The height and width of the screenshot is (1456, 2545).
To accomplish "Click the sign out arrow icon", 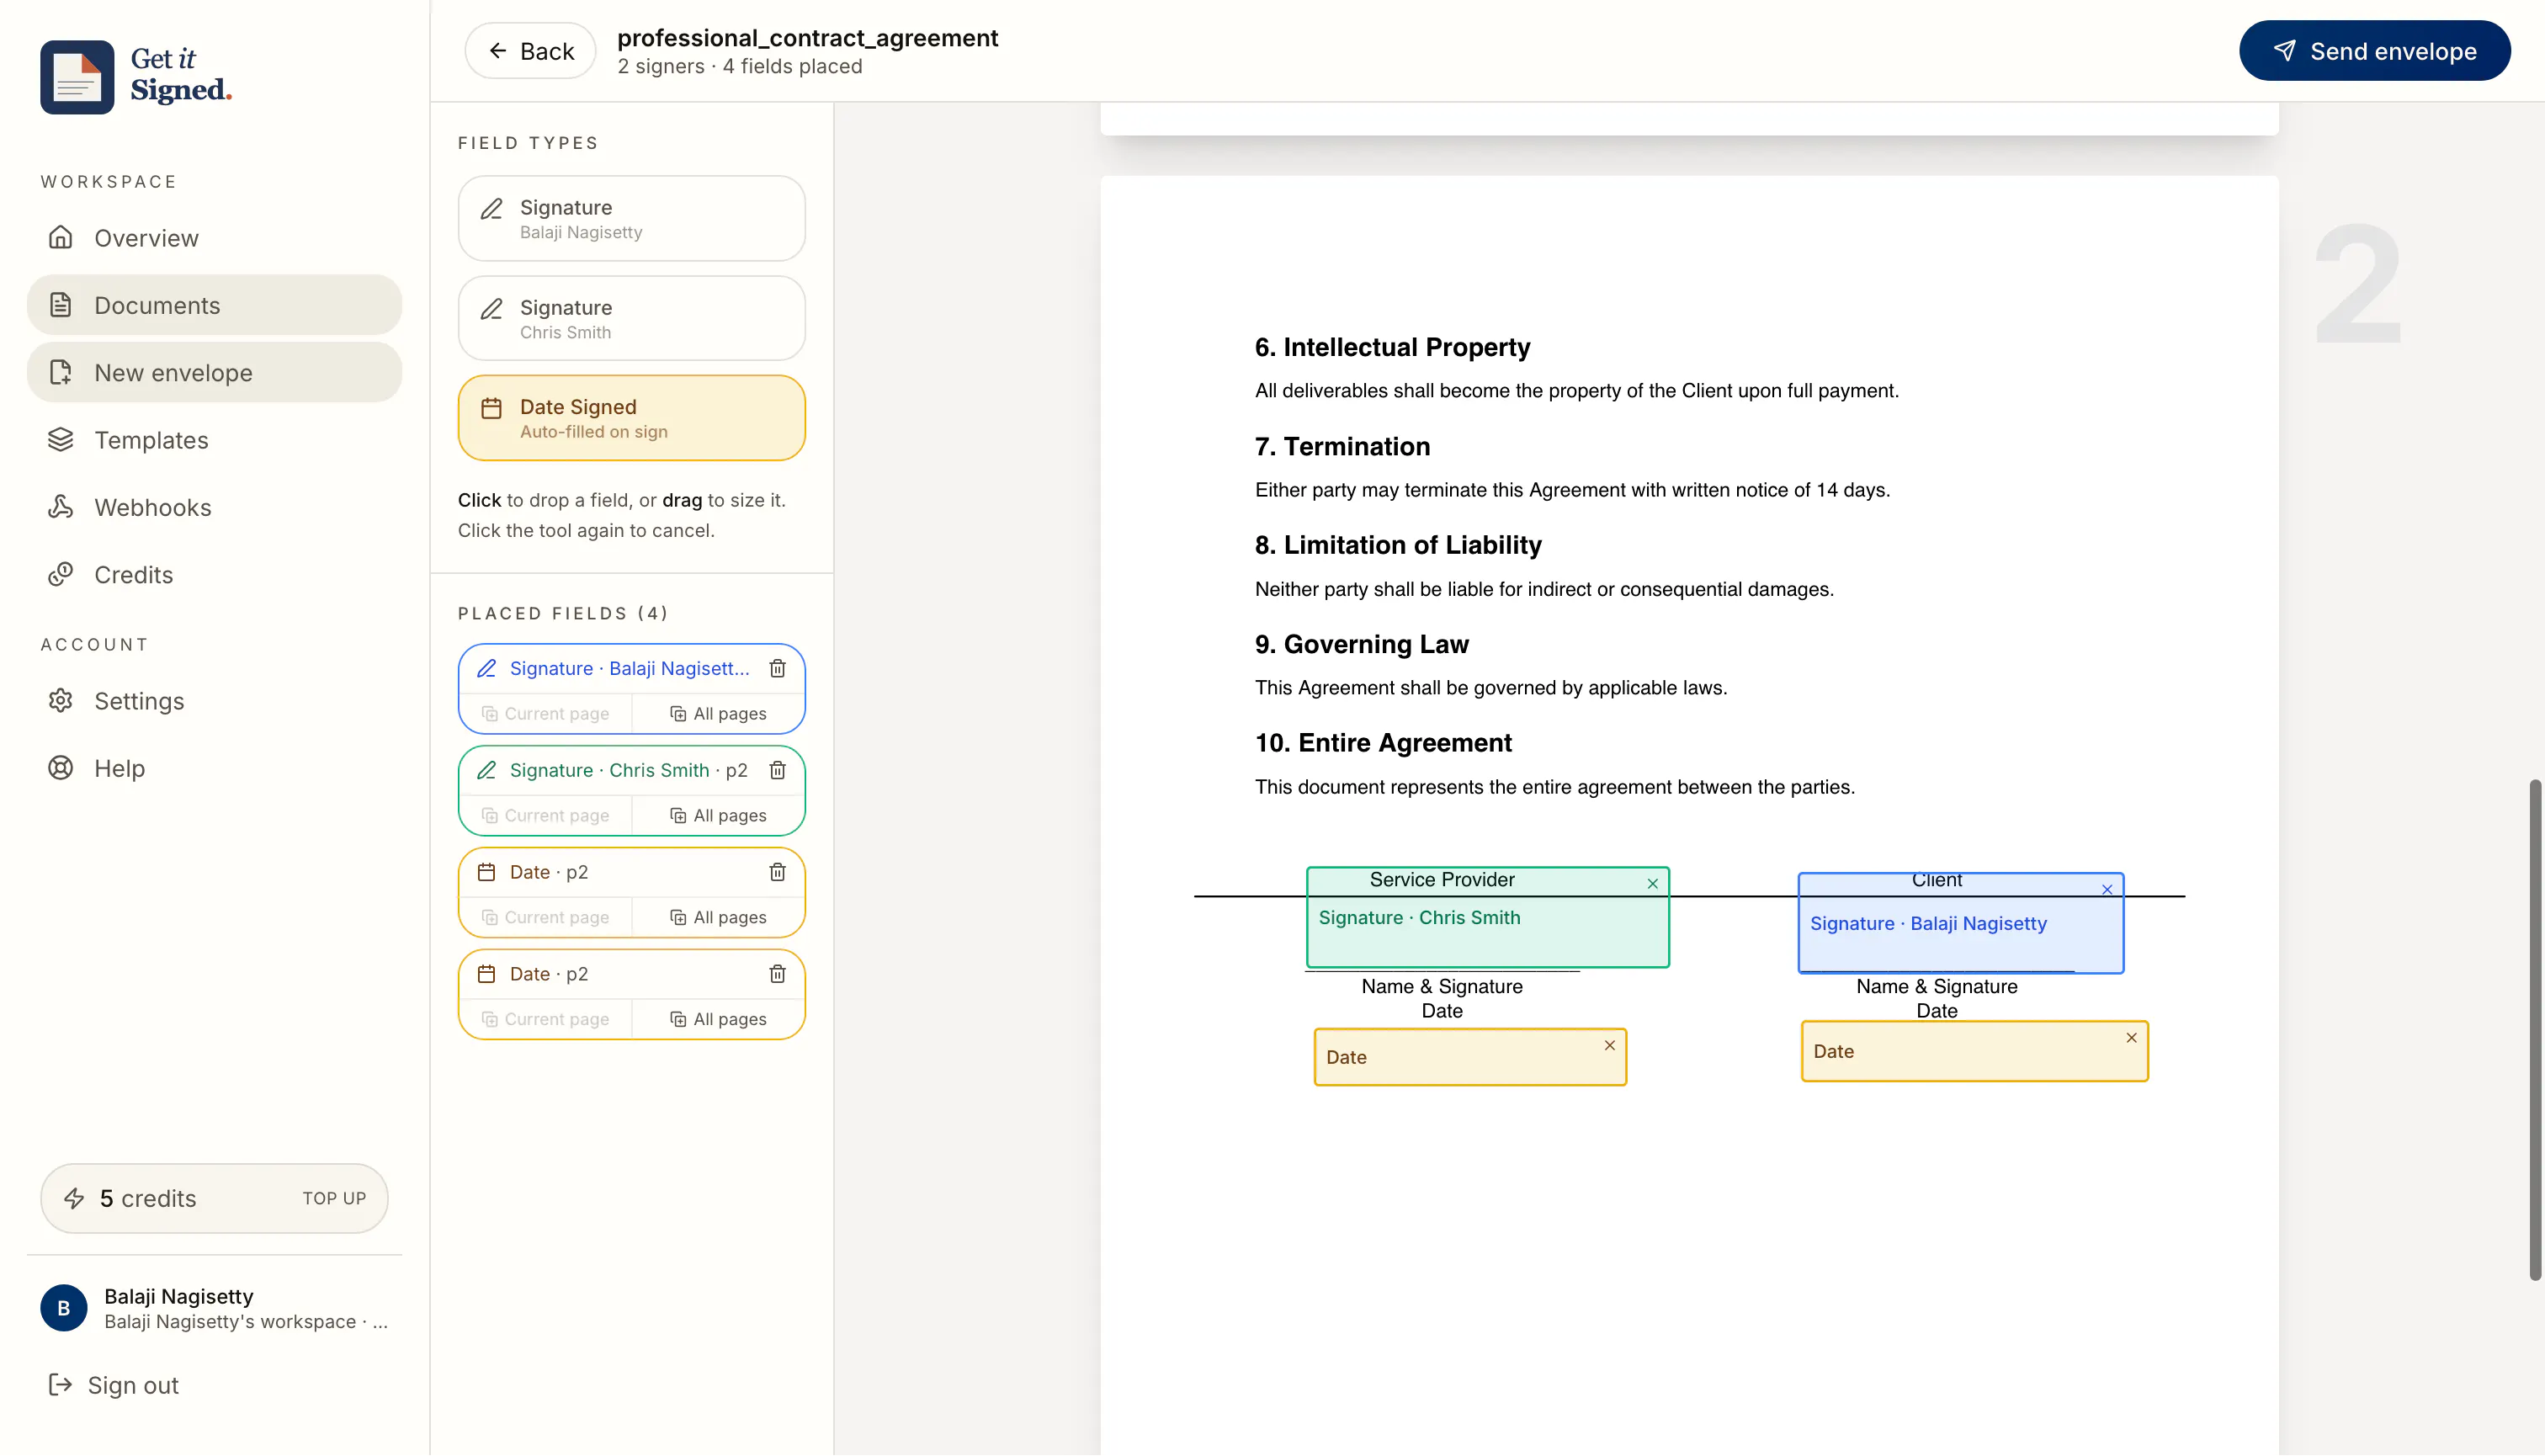I will (61, 1384).
